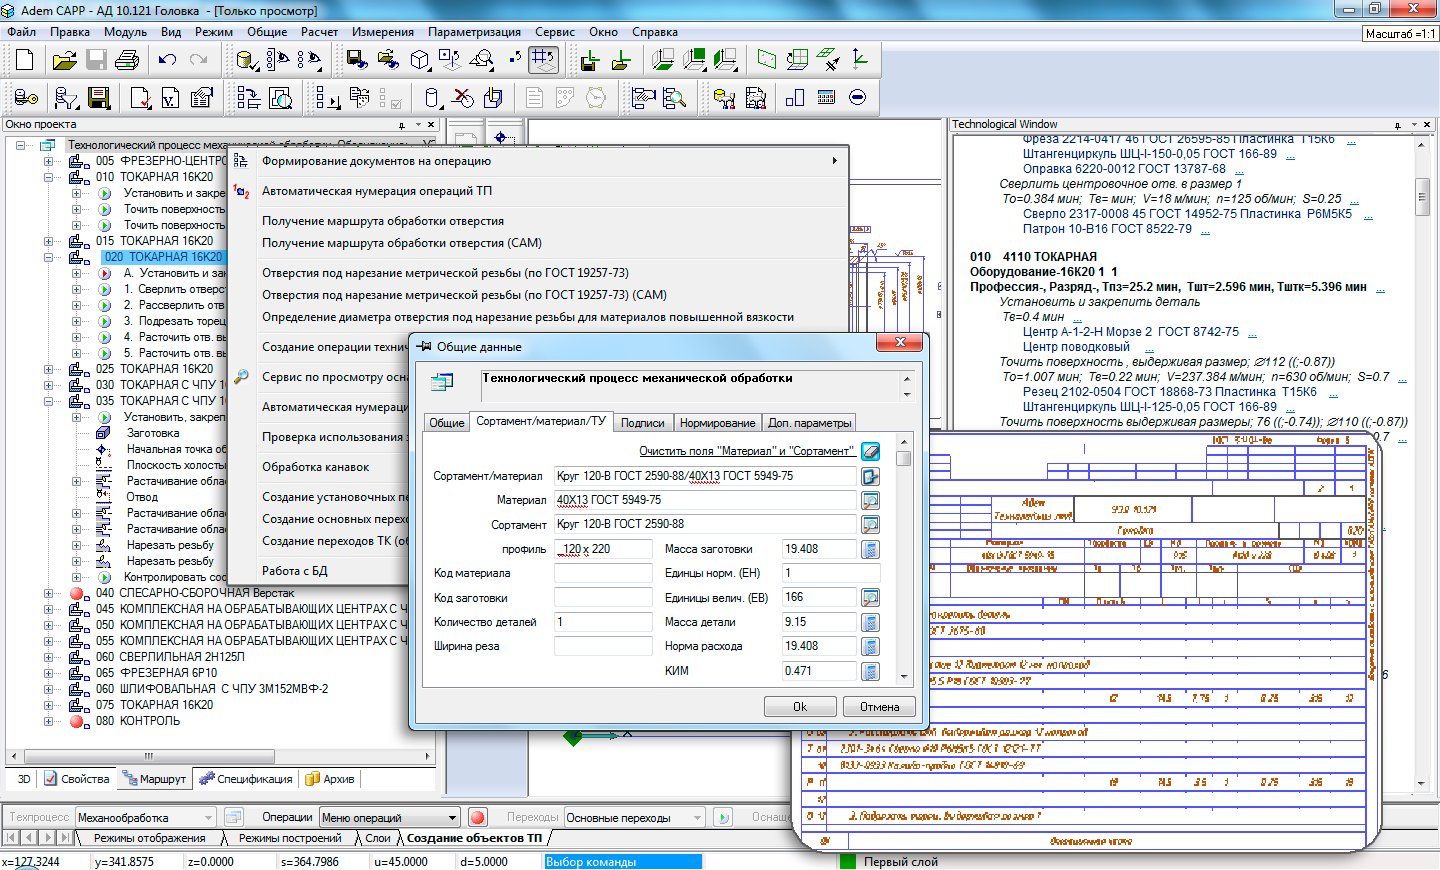
Task: Pin the Technological Window panel
Action: pos(1397,125)
